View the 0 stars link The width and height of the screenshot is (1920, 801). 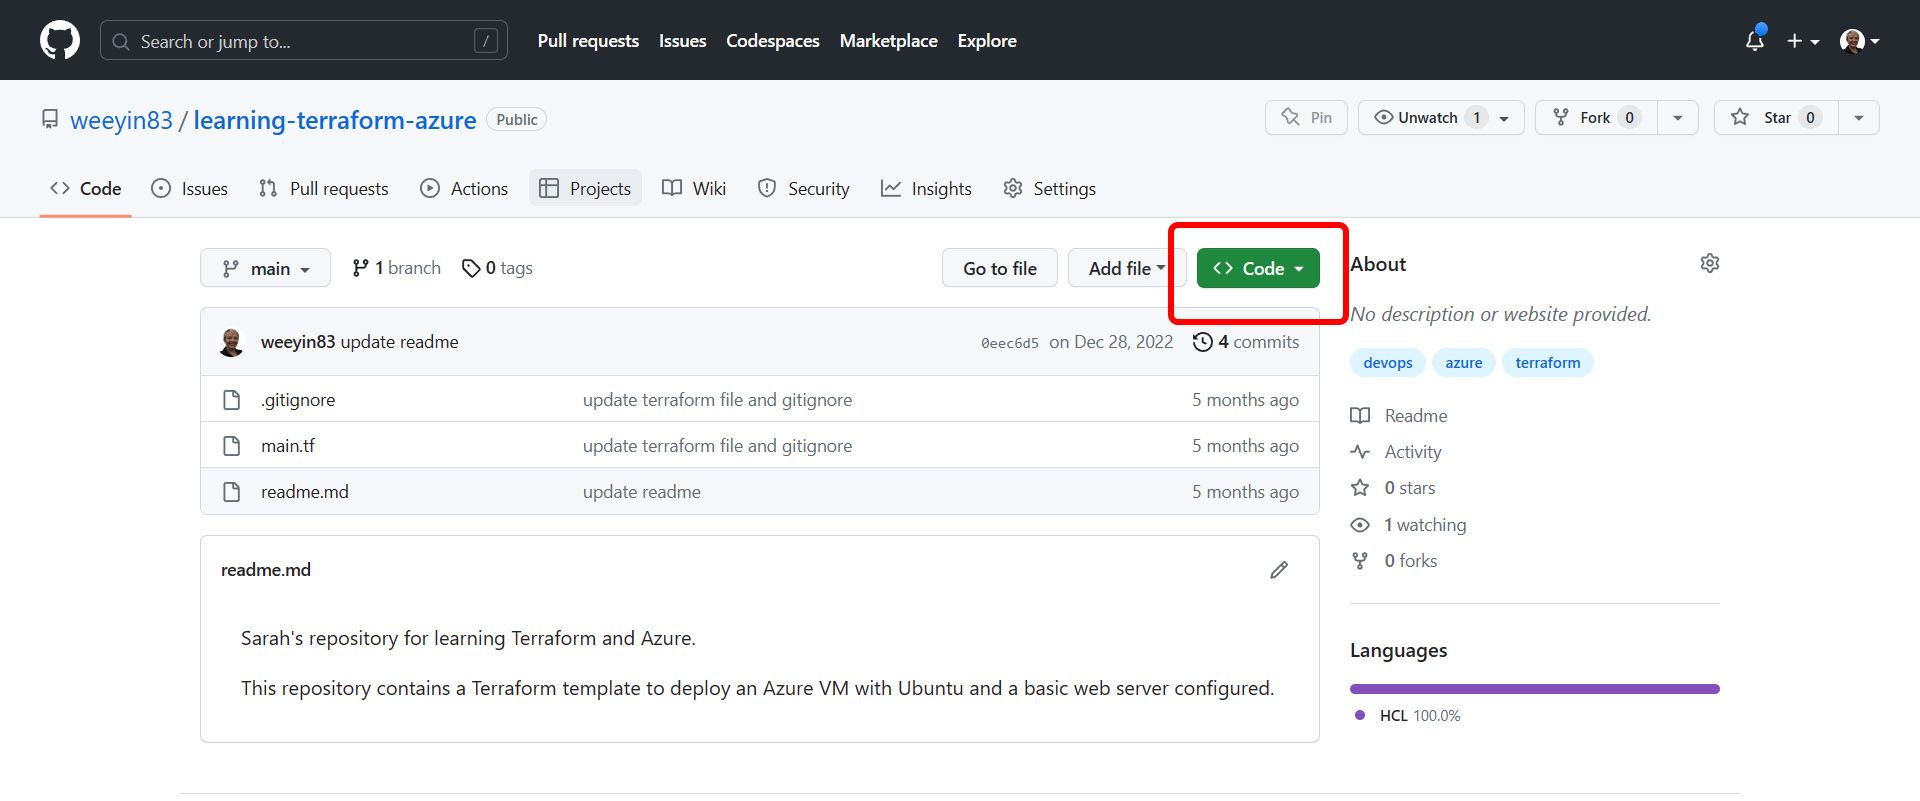[x=1393, y=488]
